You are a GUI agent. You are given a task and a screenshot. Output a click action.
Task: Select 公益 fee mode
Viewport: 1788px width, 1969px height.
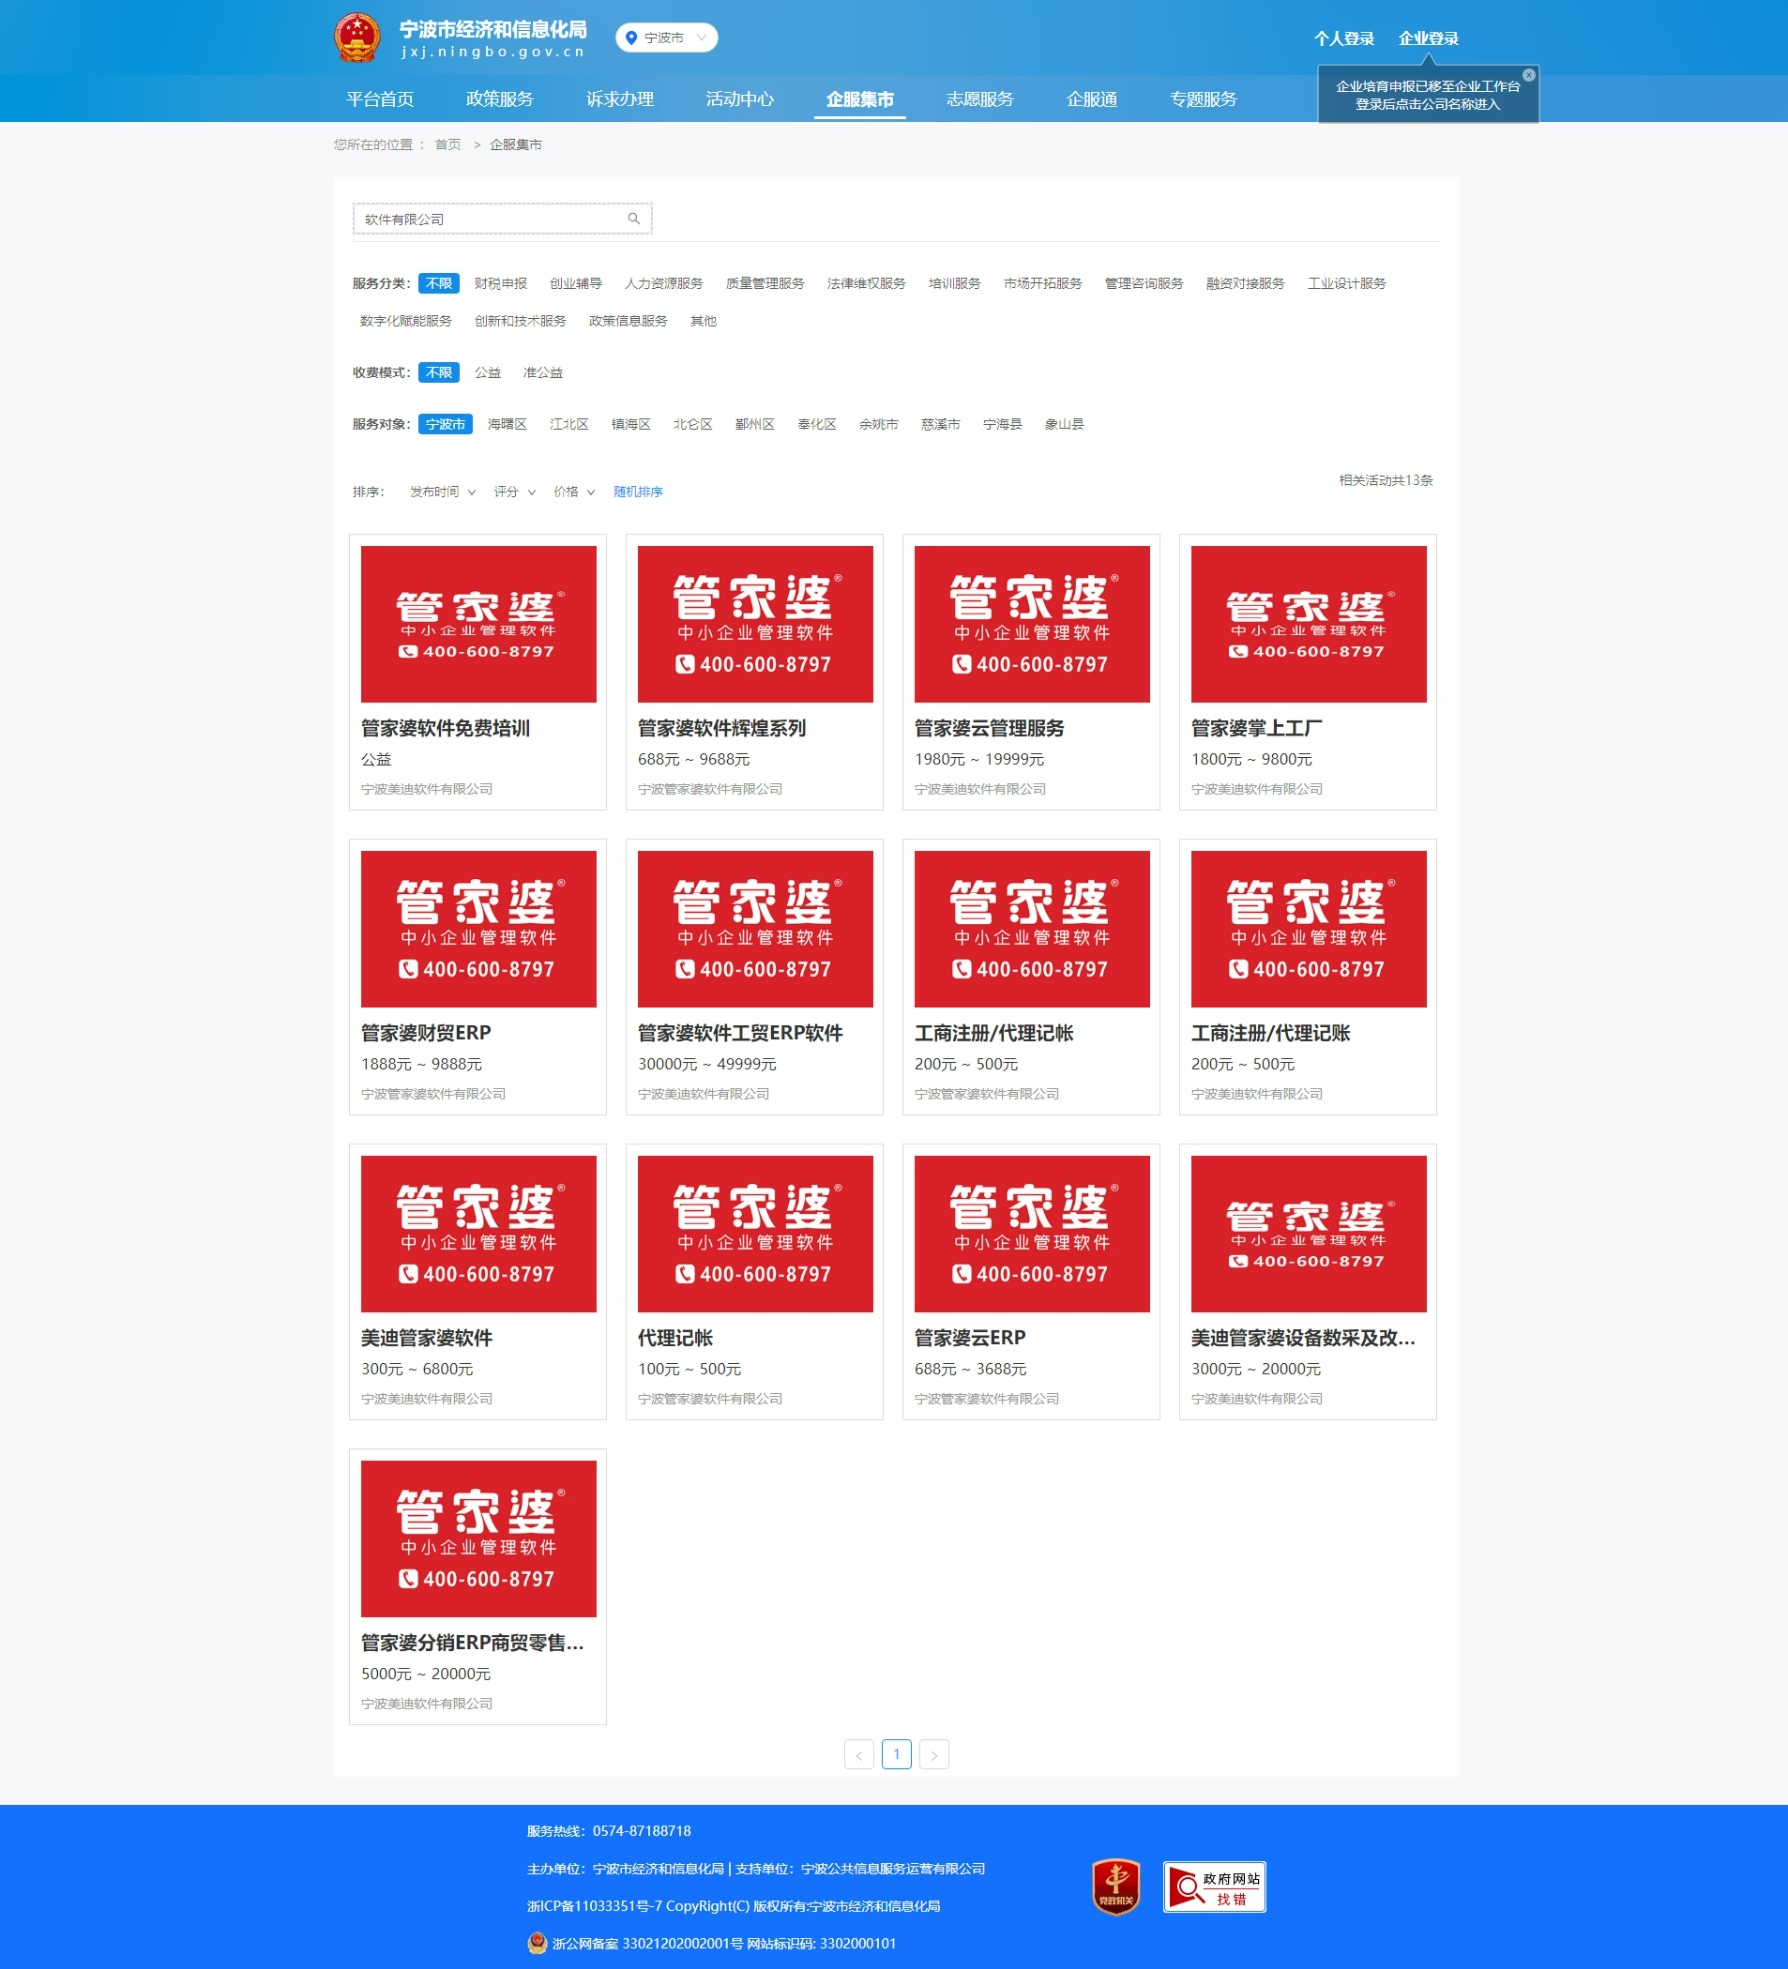[488, 372]
